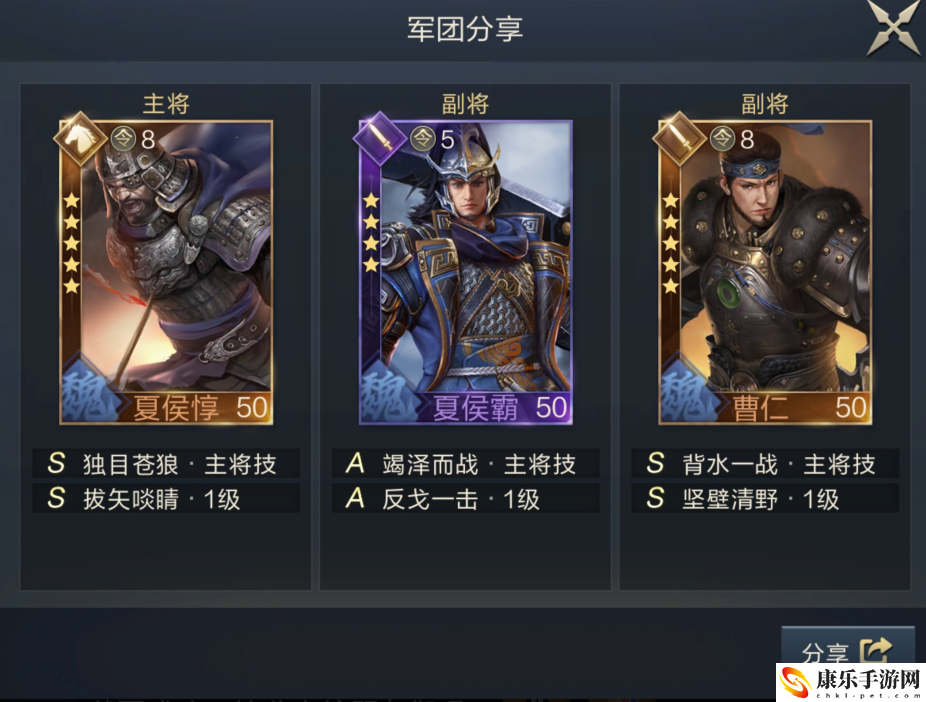Select skill 拔矢啖睛 · 1级

(166, 498)
